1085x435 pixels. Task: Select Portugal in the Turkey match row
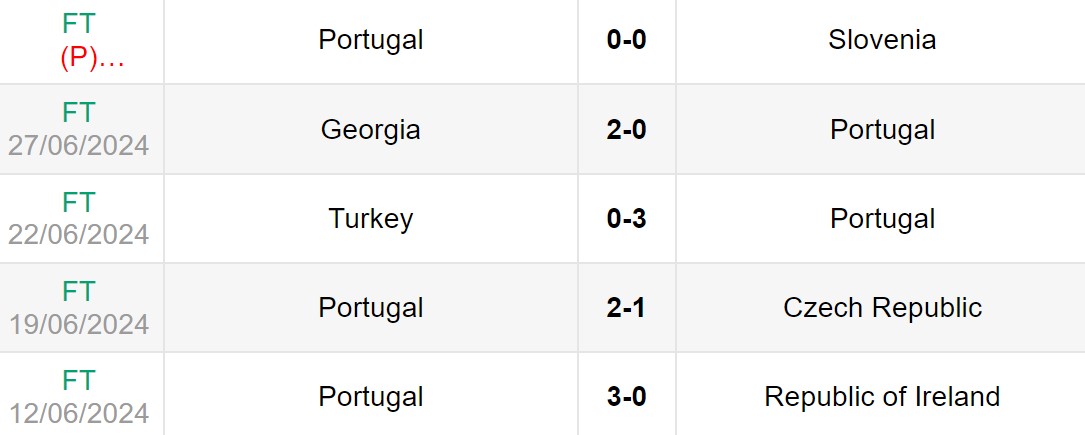pyautogui.click(x=882, y=219)
